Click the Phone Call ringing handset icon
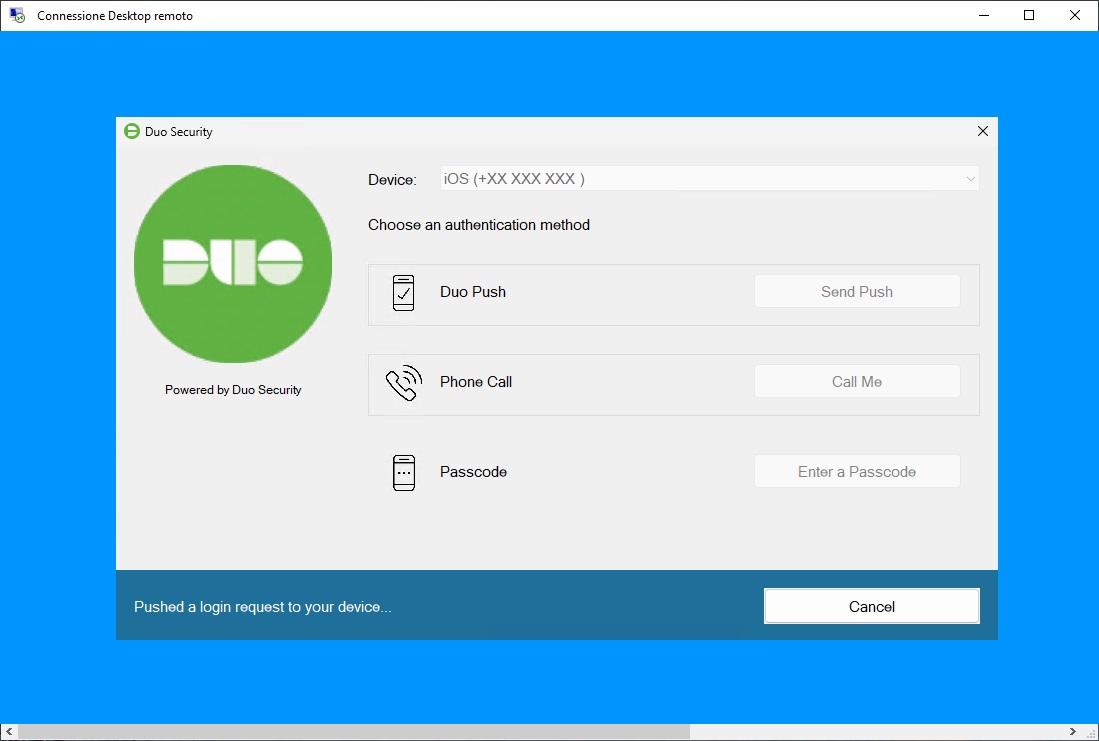The height and width of the screenshot is (741, 1099). (403, 383)
